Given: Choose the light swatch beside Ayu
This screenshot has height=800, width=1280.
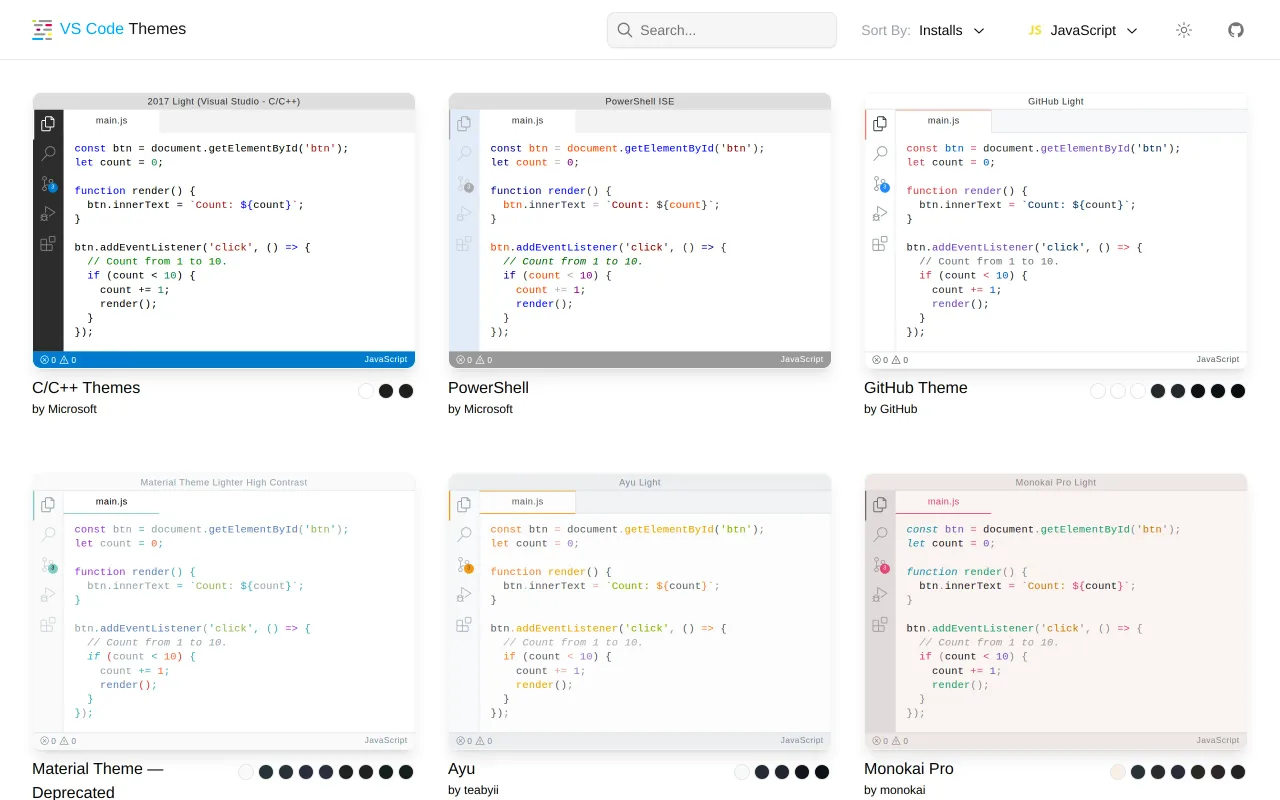Looking at the screenshot, I should click(742, 772).
